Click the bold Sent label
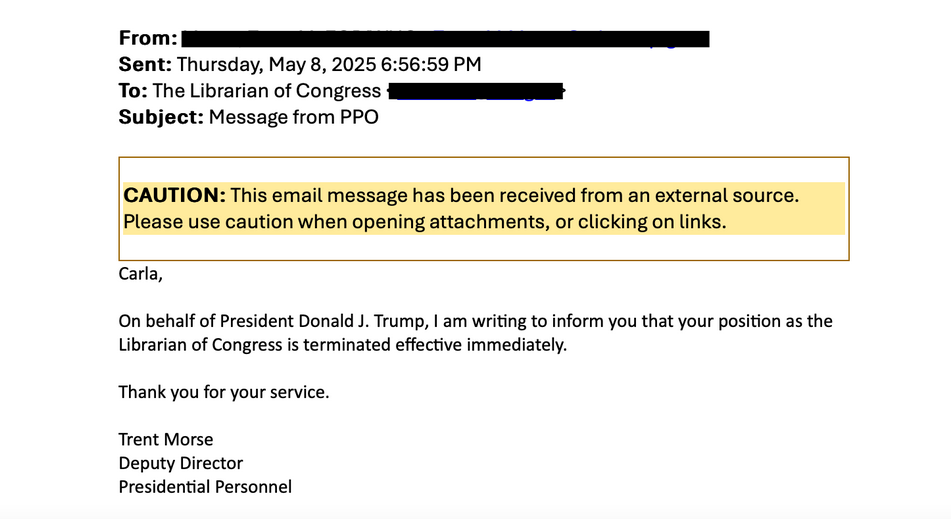This screenshot has height=519, width=951. pos(145,64)
